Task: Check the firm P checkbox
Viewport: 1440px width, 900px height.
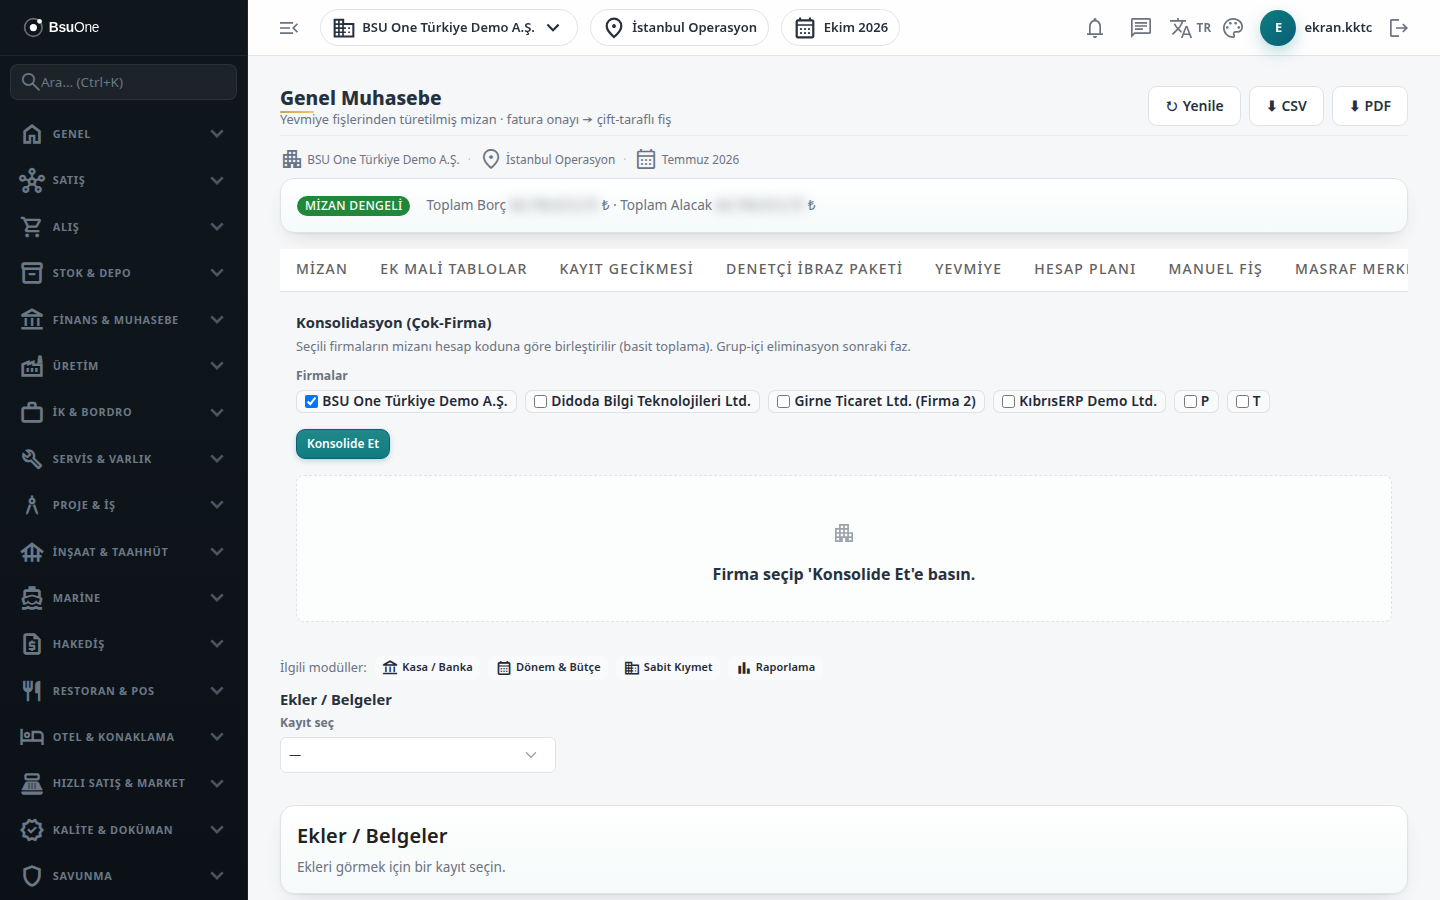Action: [x=1190, y=401]
